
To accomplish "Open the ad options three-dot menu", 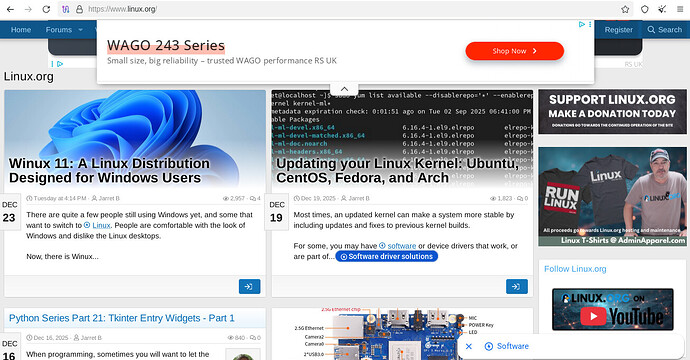I will 590,25.
